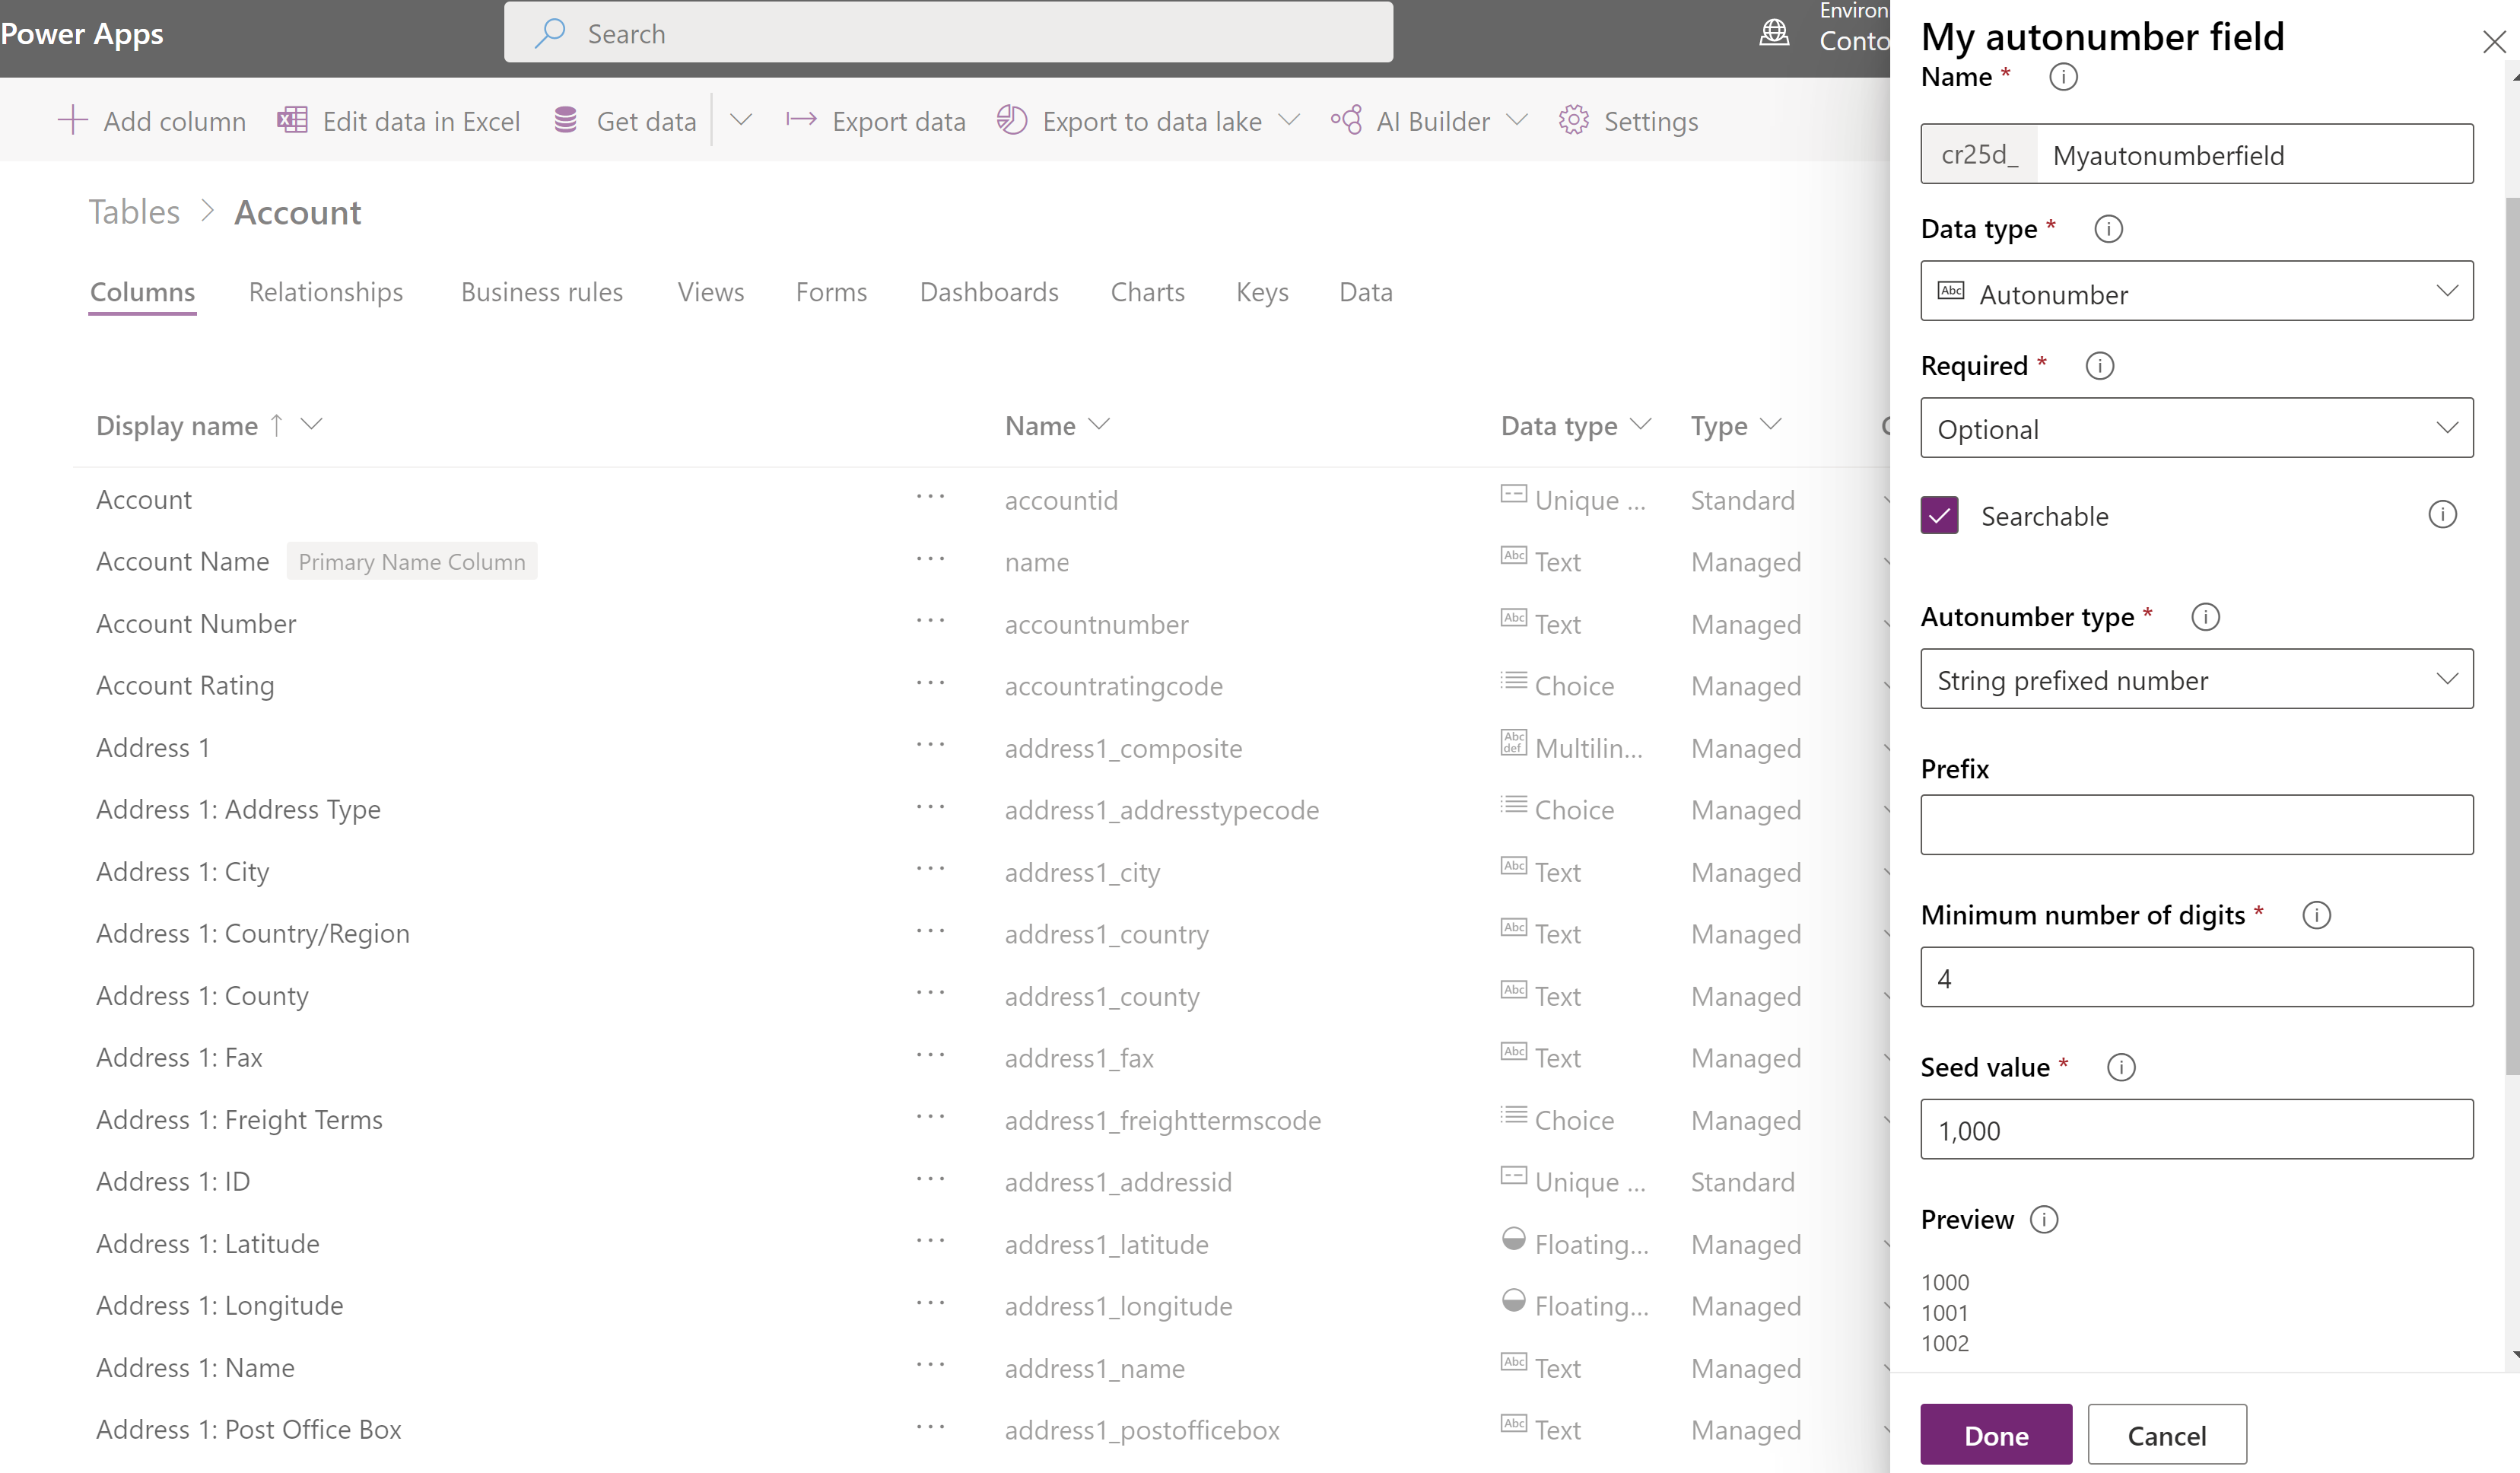Click the Seed value input field
This screenshot has height=1473, width=2520.
tap(2196, 1129)
